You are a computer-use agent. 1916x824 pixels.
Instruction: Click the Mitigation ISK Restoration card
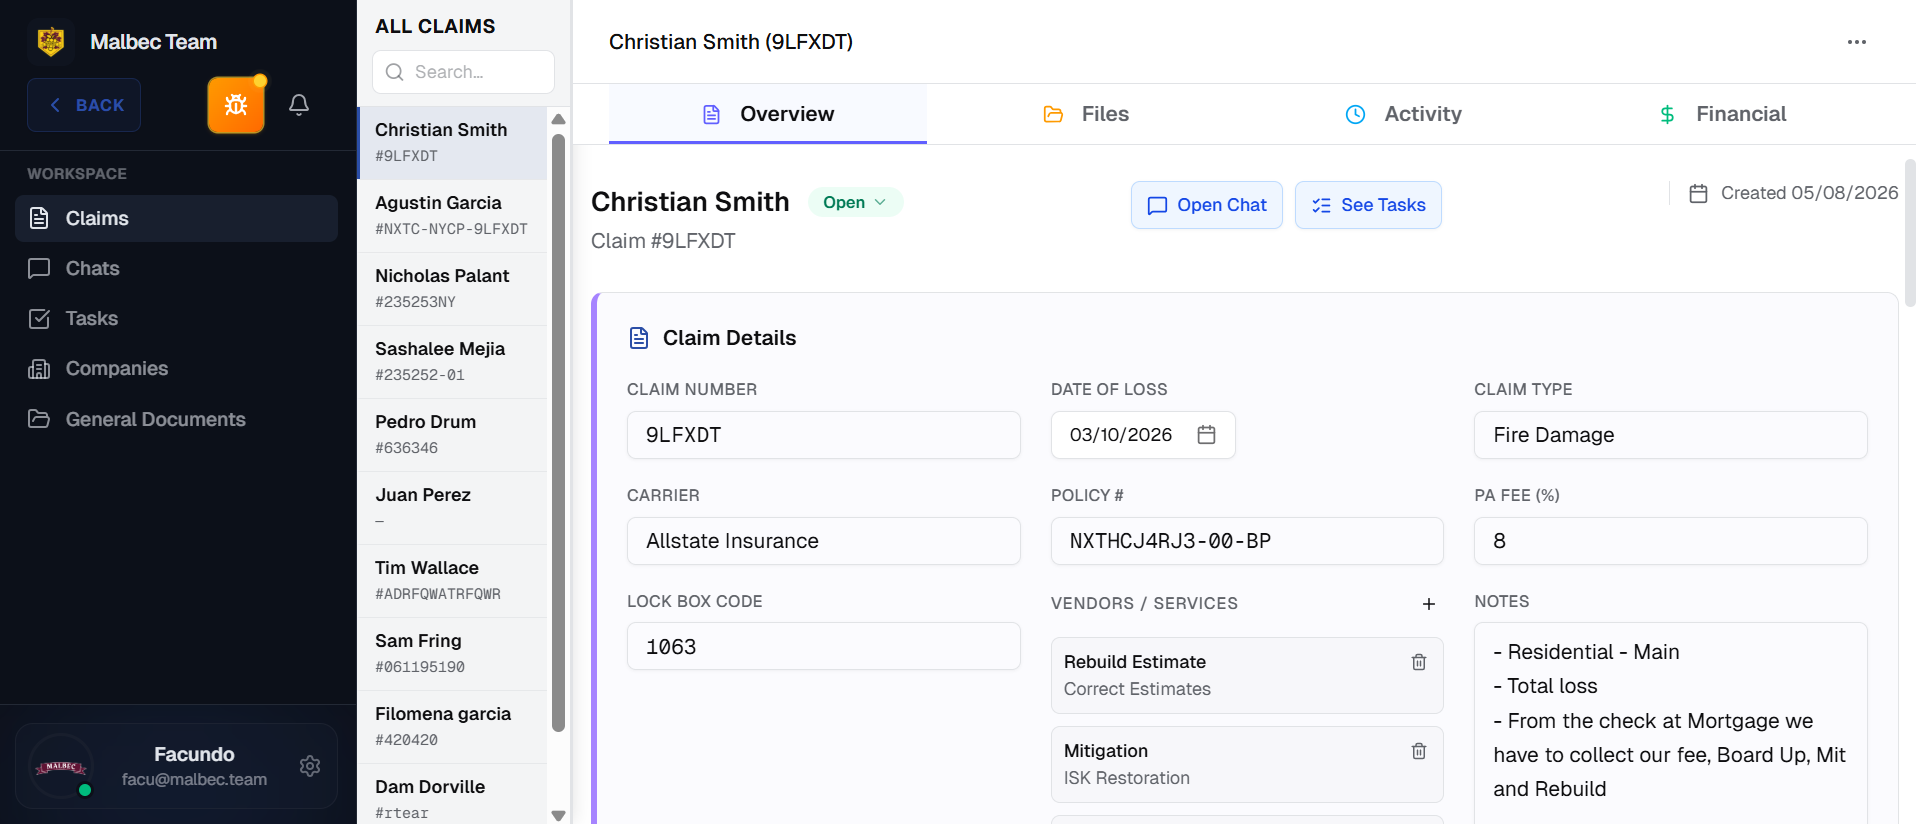click(x=1247, y=764)
